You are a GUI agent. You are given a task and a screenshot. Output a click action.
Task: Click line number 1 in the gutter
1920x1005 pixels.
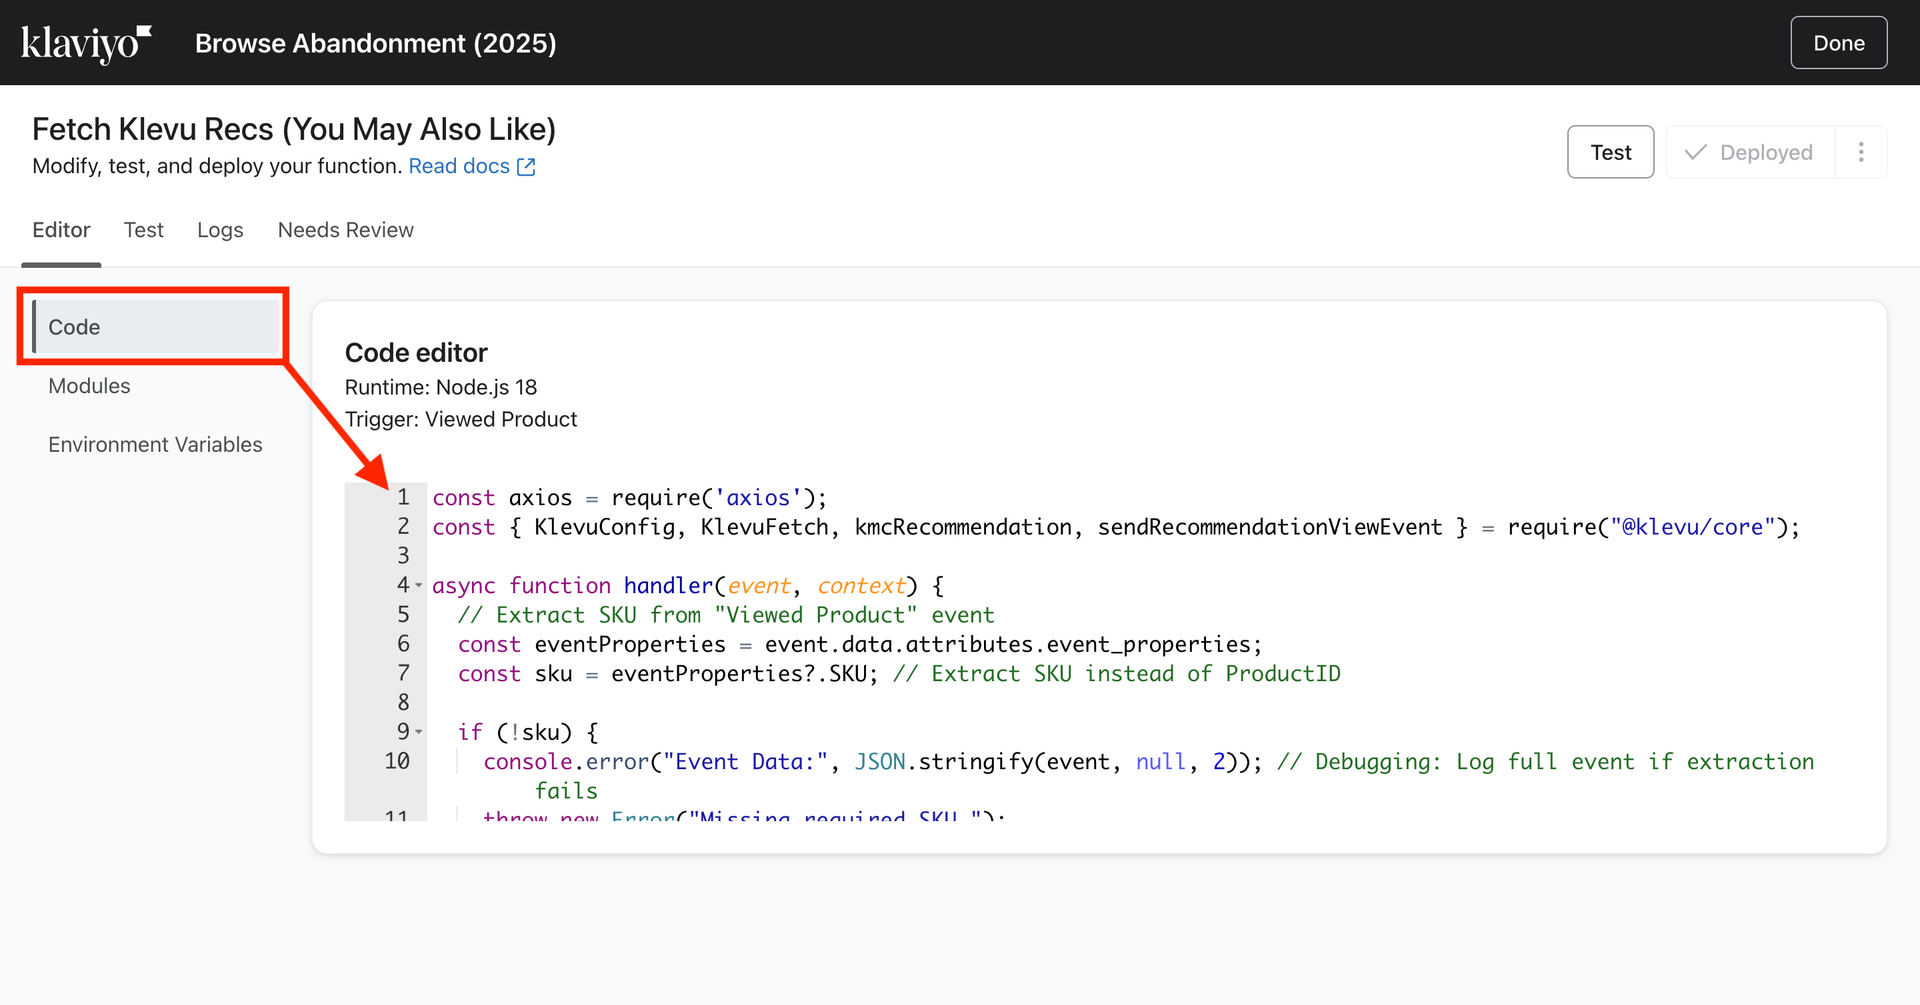point(403,497)
